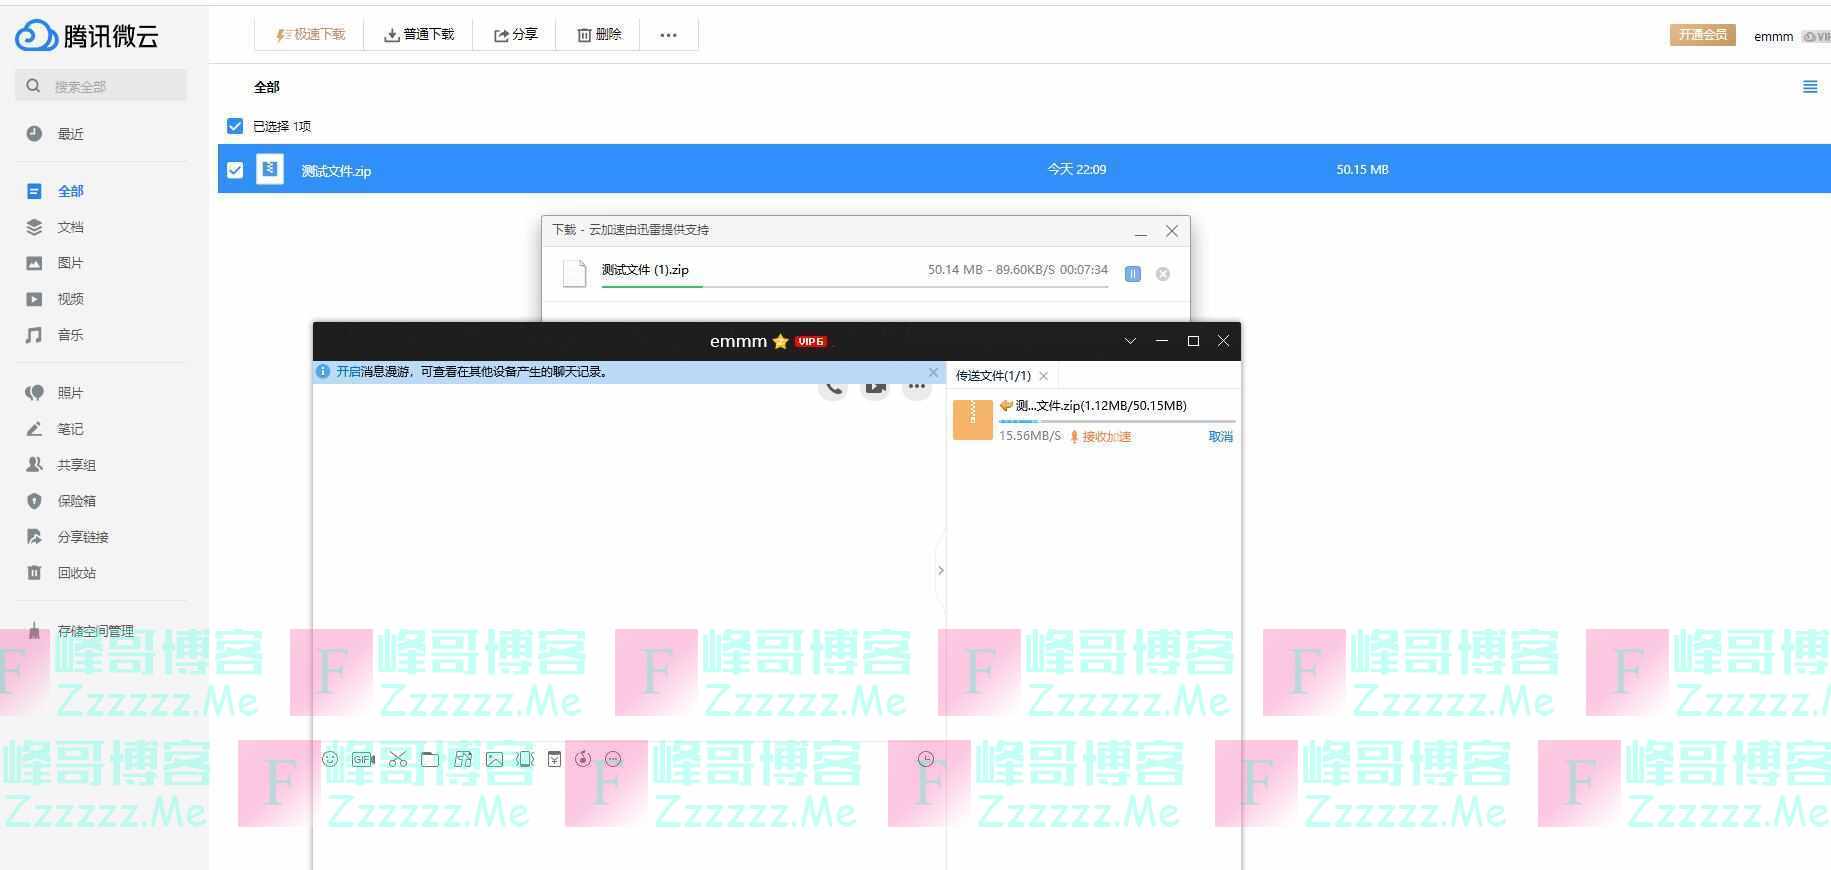Image resolution: width=1831 pixels, height=870 pixels.
Task: Deselect the 测试文件.zip checkbox
Action: (235, 170)
